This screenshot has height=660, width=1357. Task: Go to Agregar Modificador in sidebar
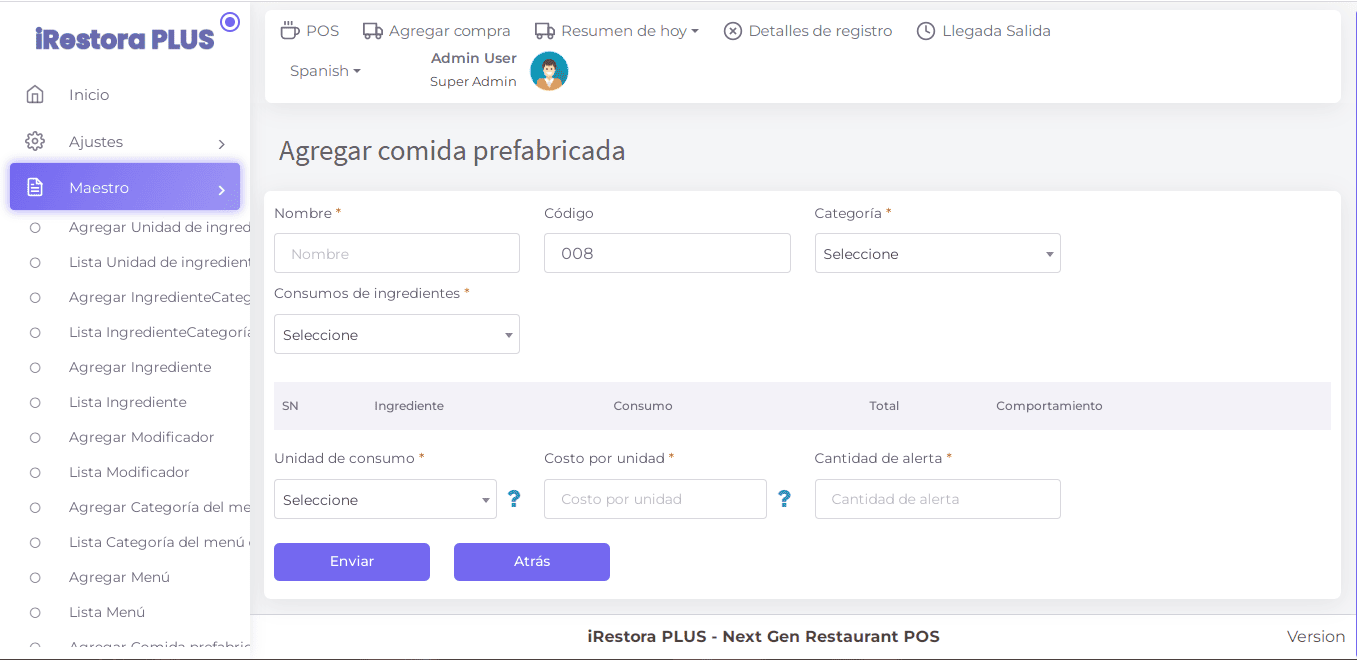tap(141, 437)
